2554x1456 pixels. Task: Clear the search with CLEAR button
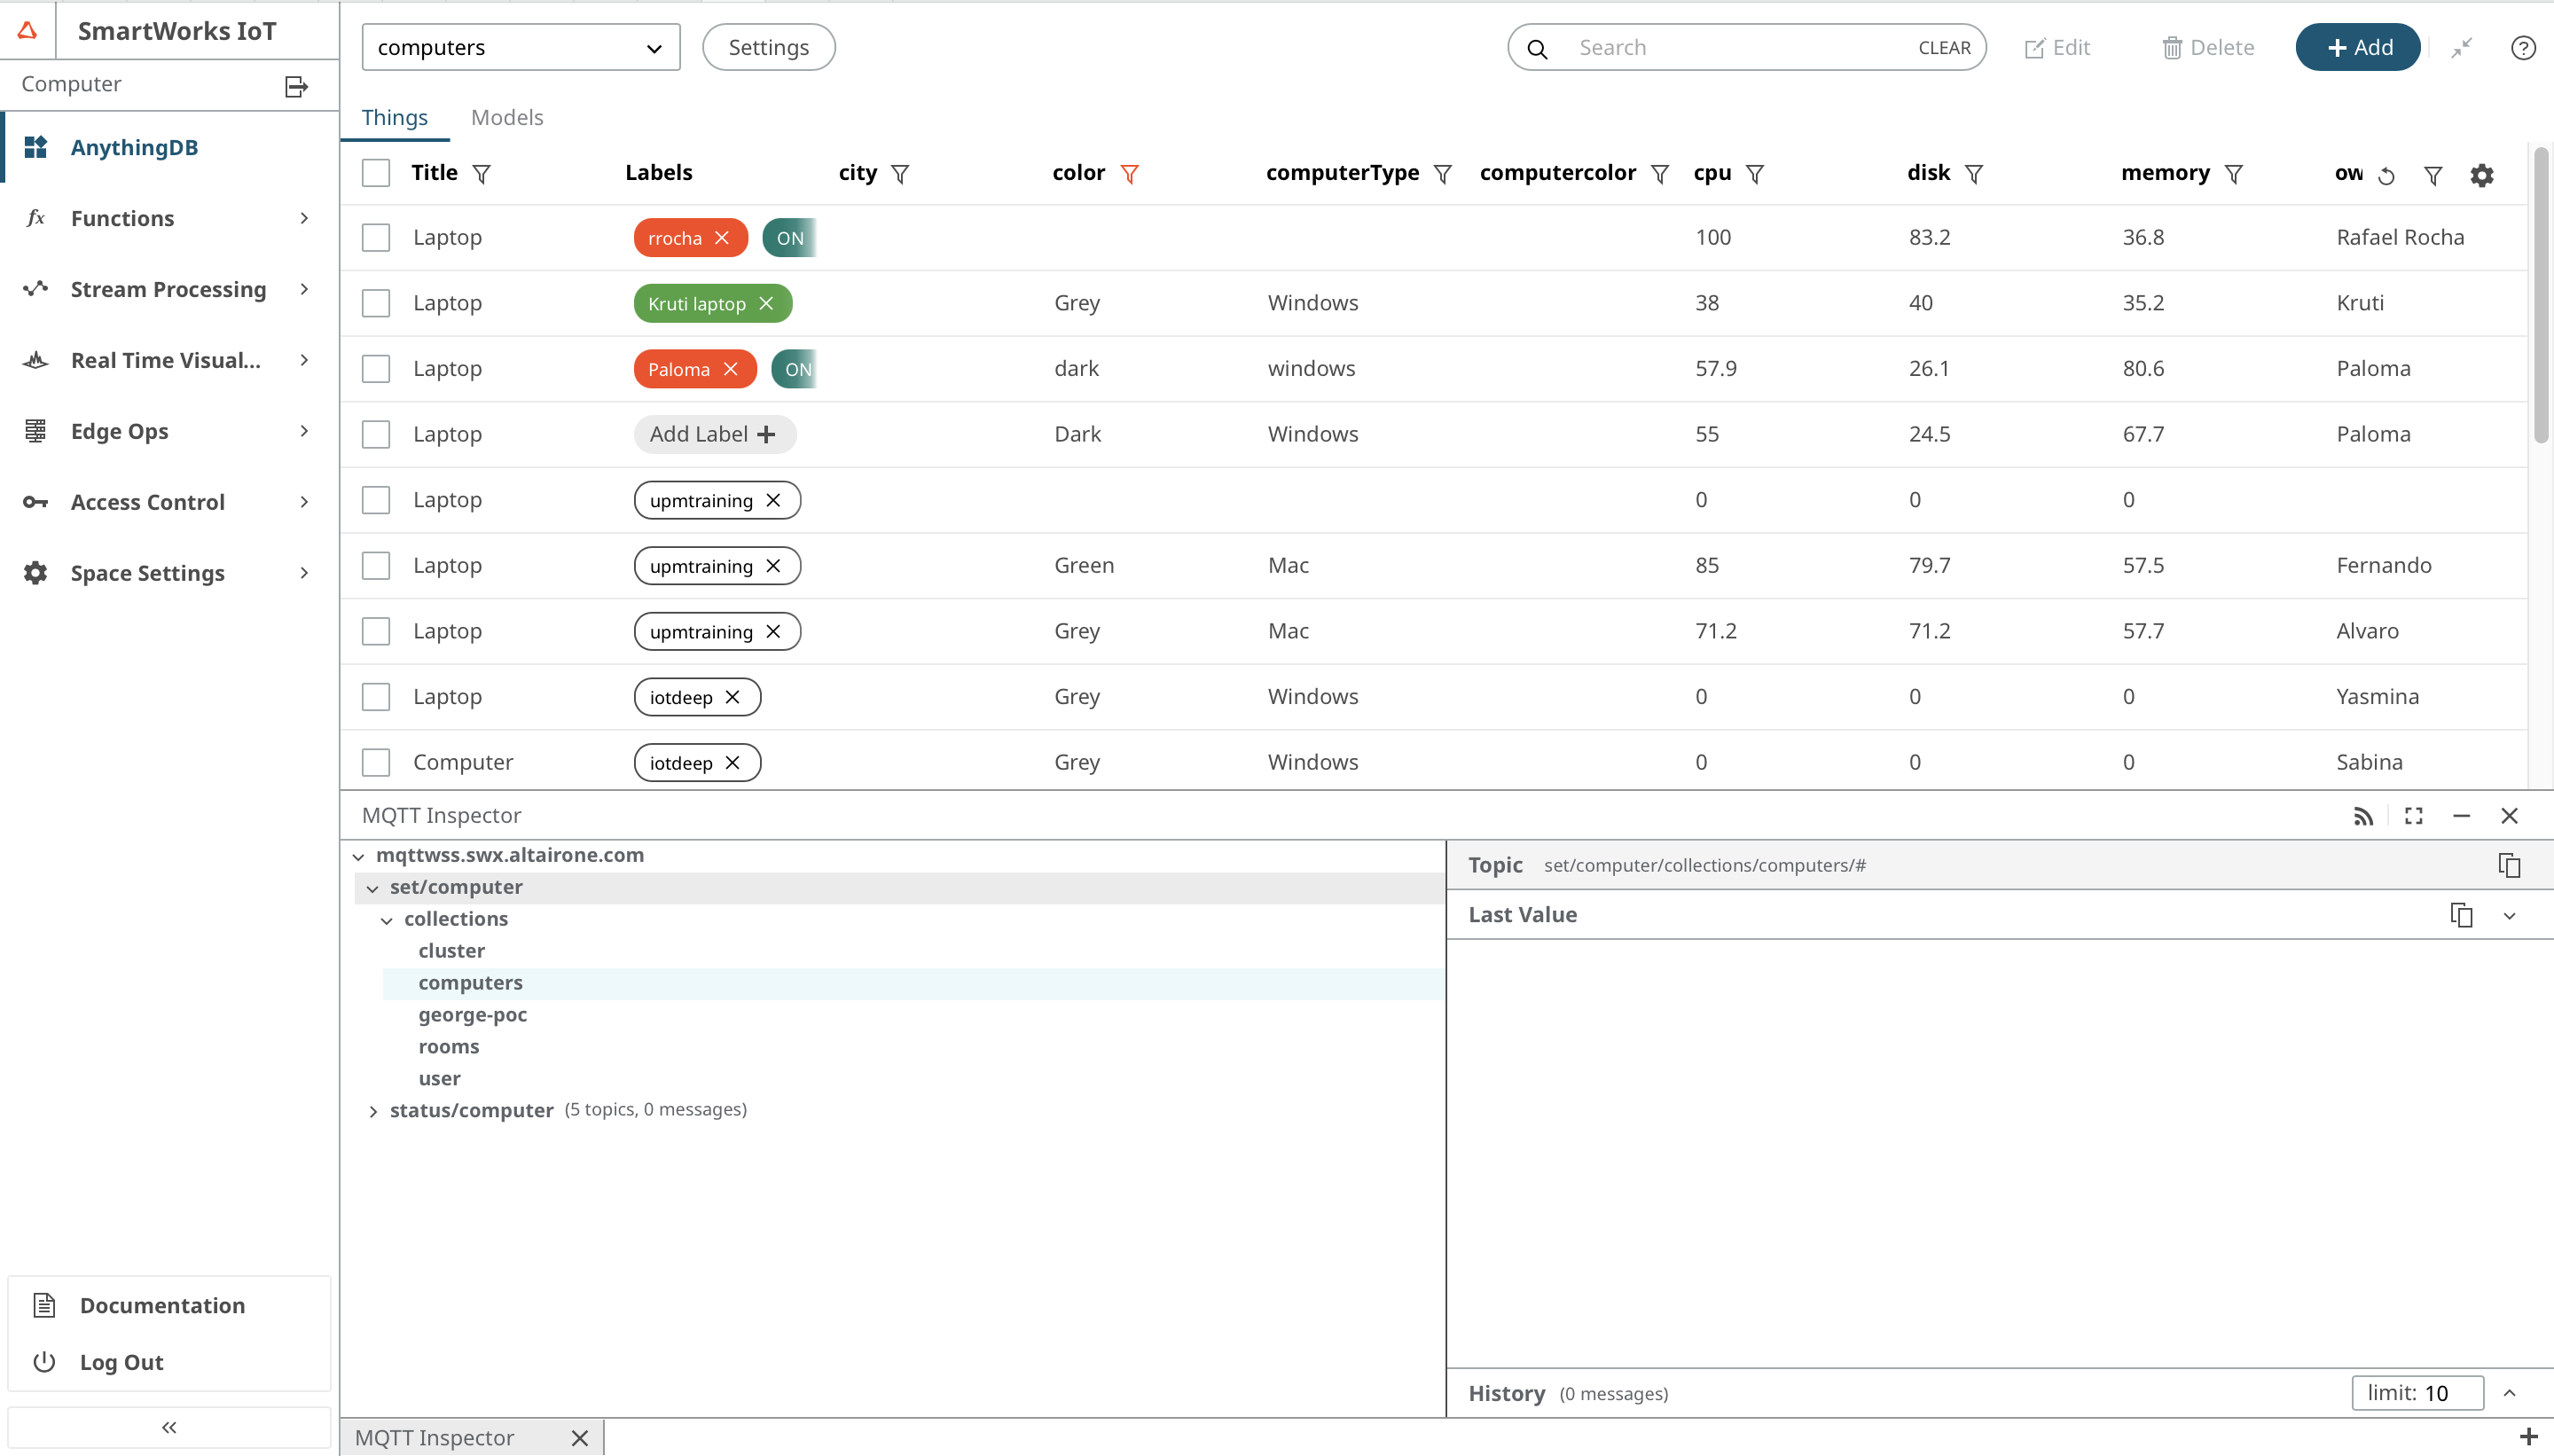point(1942,47)
